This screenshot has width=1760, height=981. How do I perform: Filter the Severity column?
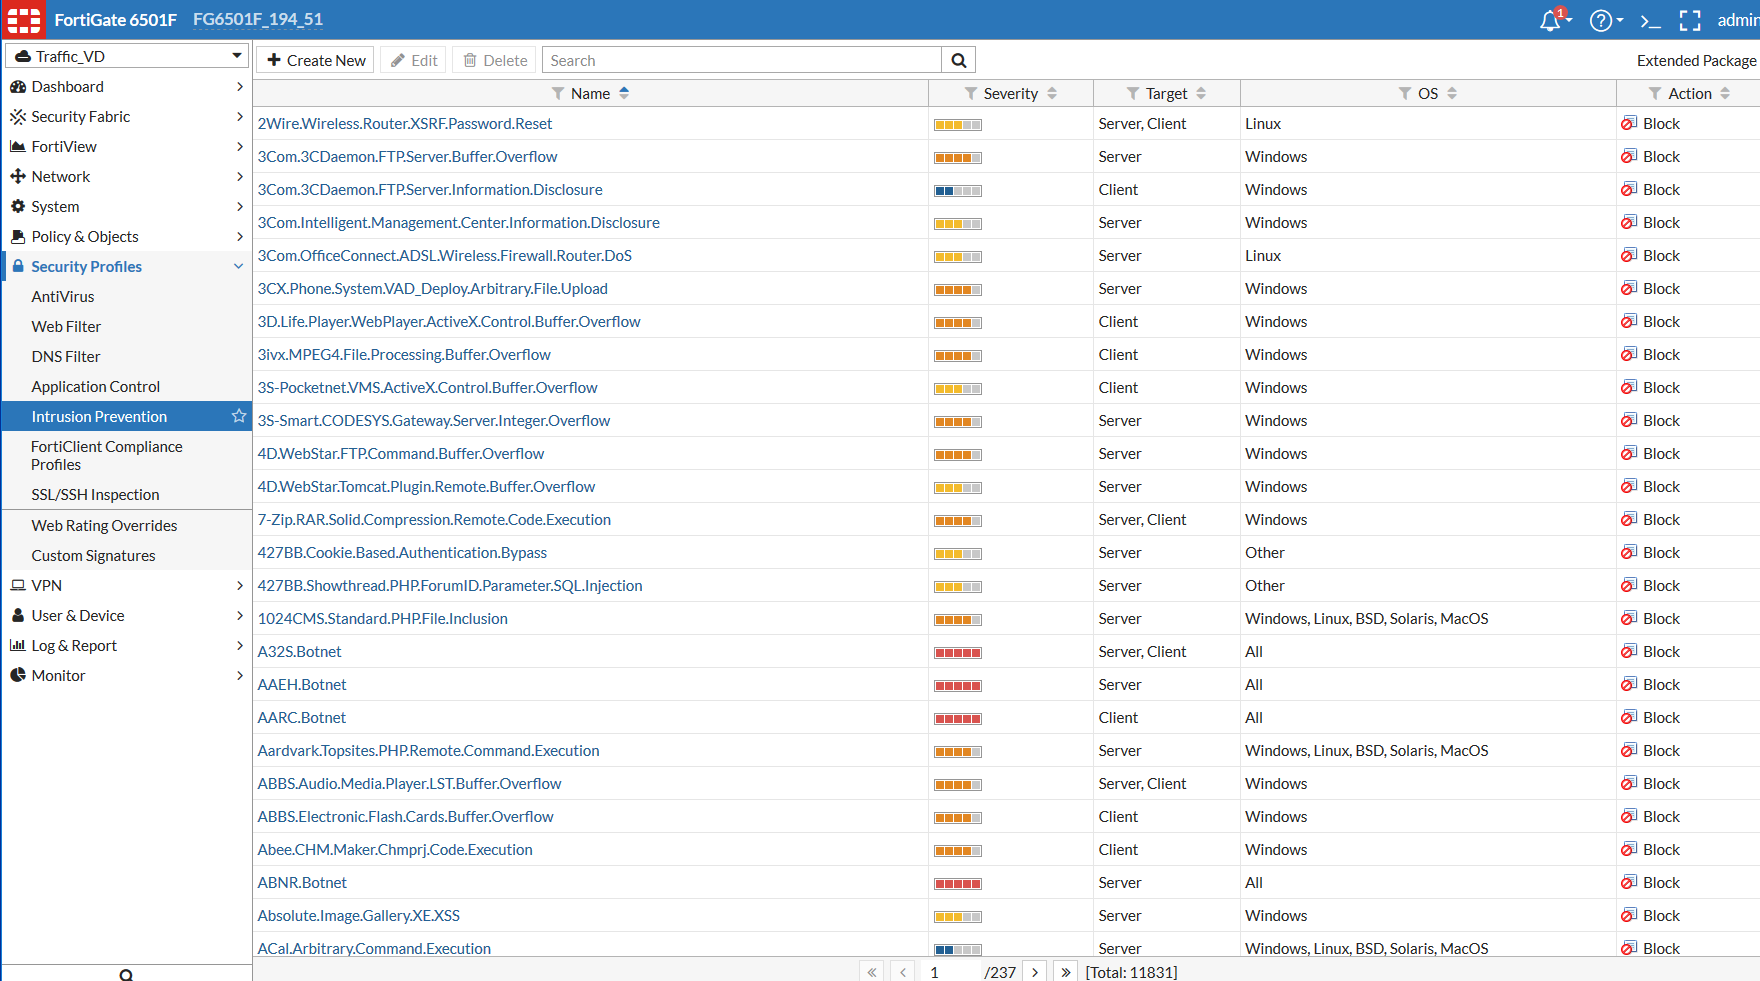click(x=971, y=93)
